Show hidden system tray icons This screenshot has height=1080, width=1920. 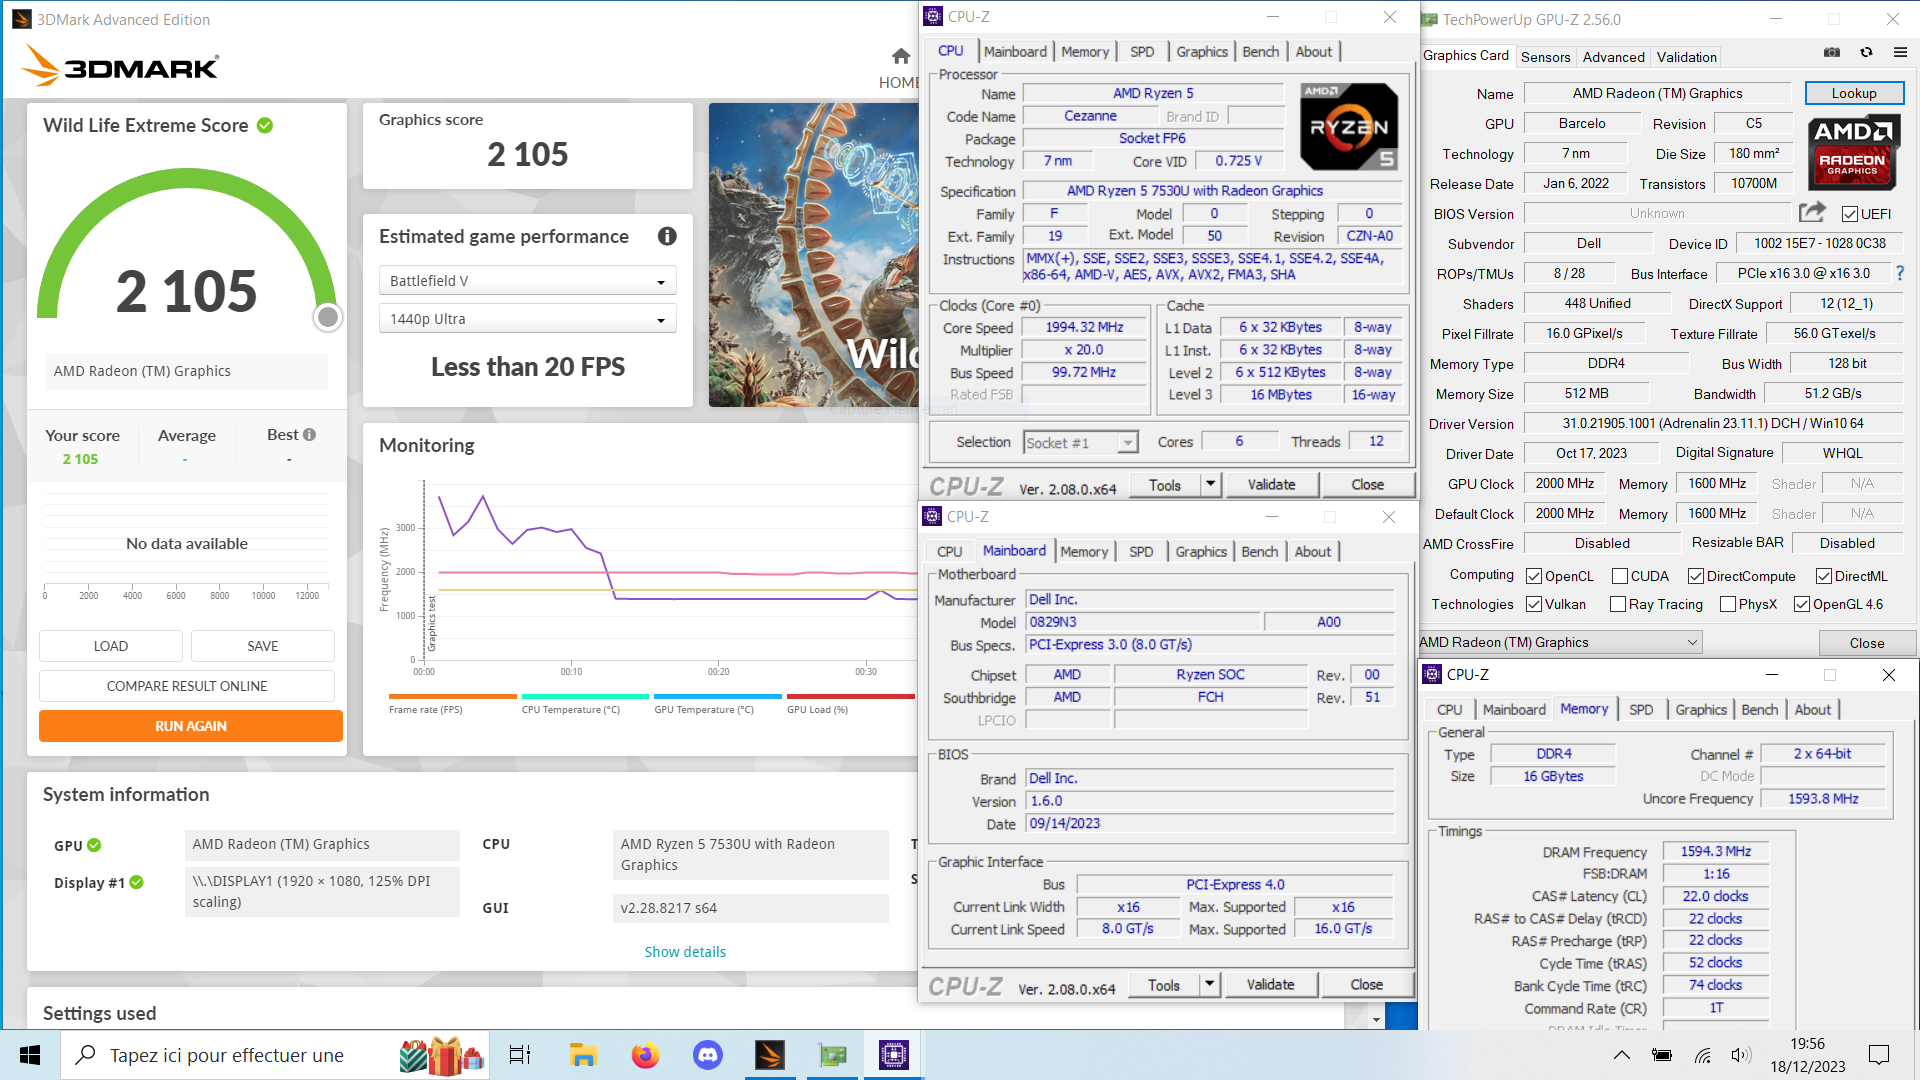pyautogui.click(x=1622, y=1055)
